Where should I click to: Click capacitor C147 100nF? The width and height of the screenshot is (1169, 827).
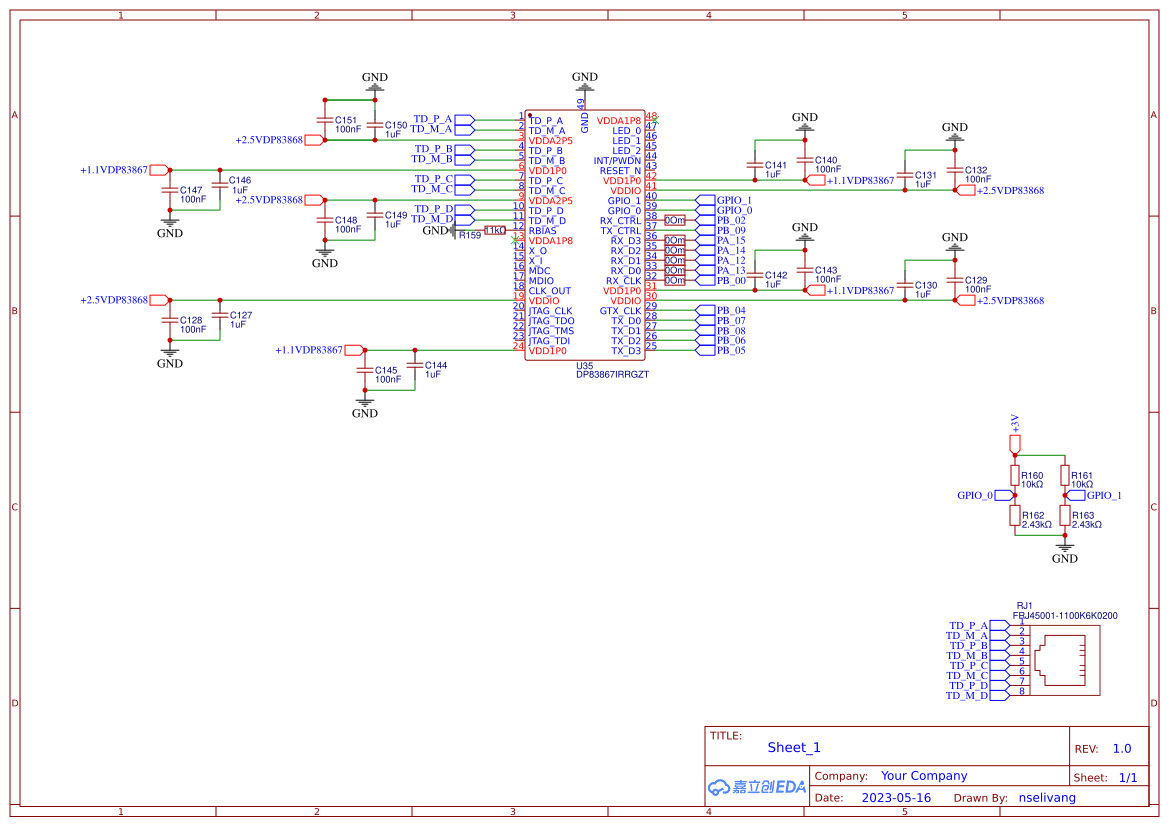170,190
